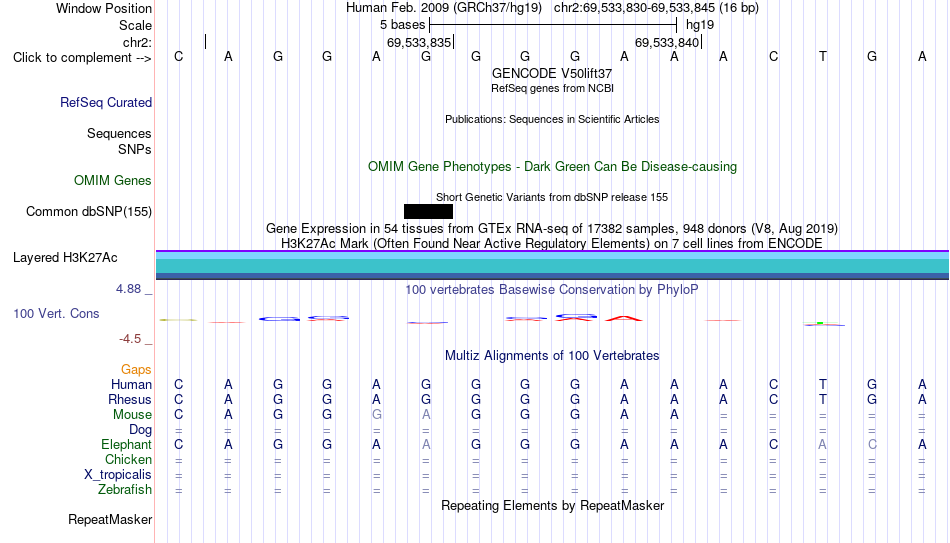Click the T base in Rhesus row

point(822,399)
